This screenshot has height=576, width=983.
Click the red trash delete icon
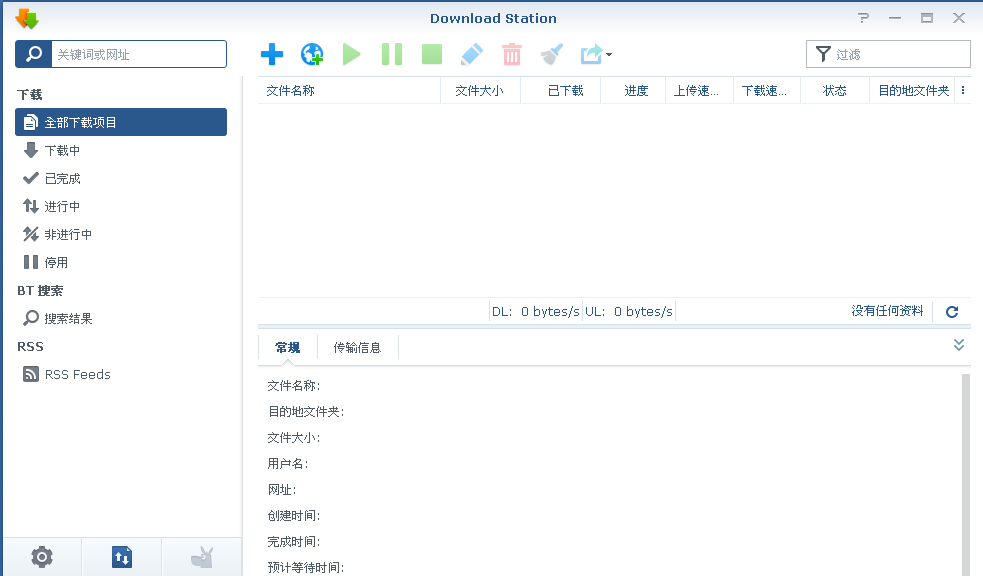(x=512, y=55)
